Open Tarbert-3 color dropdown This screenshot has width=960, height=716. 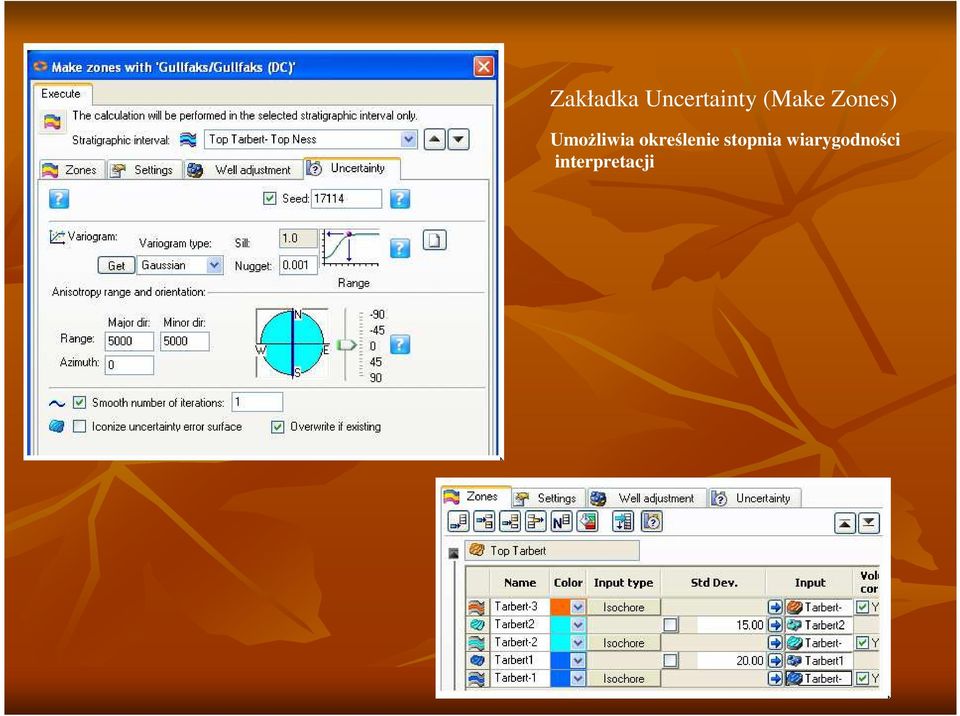click(x=578, y=607)
